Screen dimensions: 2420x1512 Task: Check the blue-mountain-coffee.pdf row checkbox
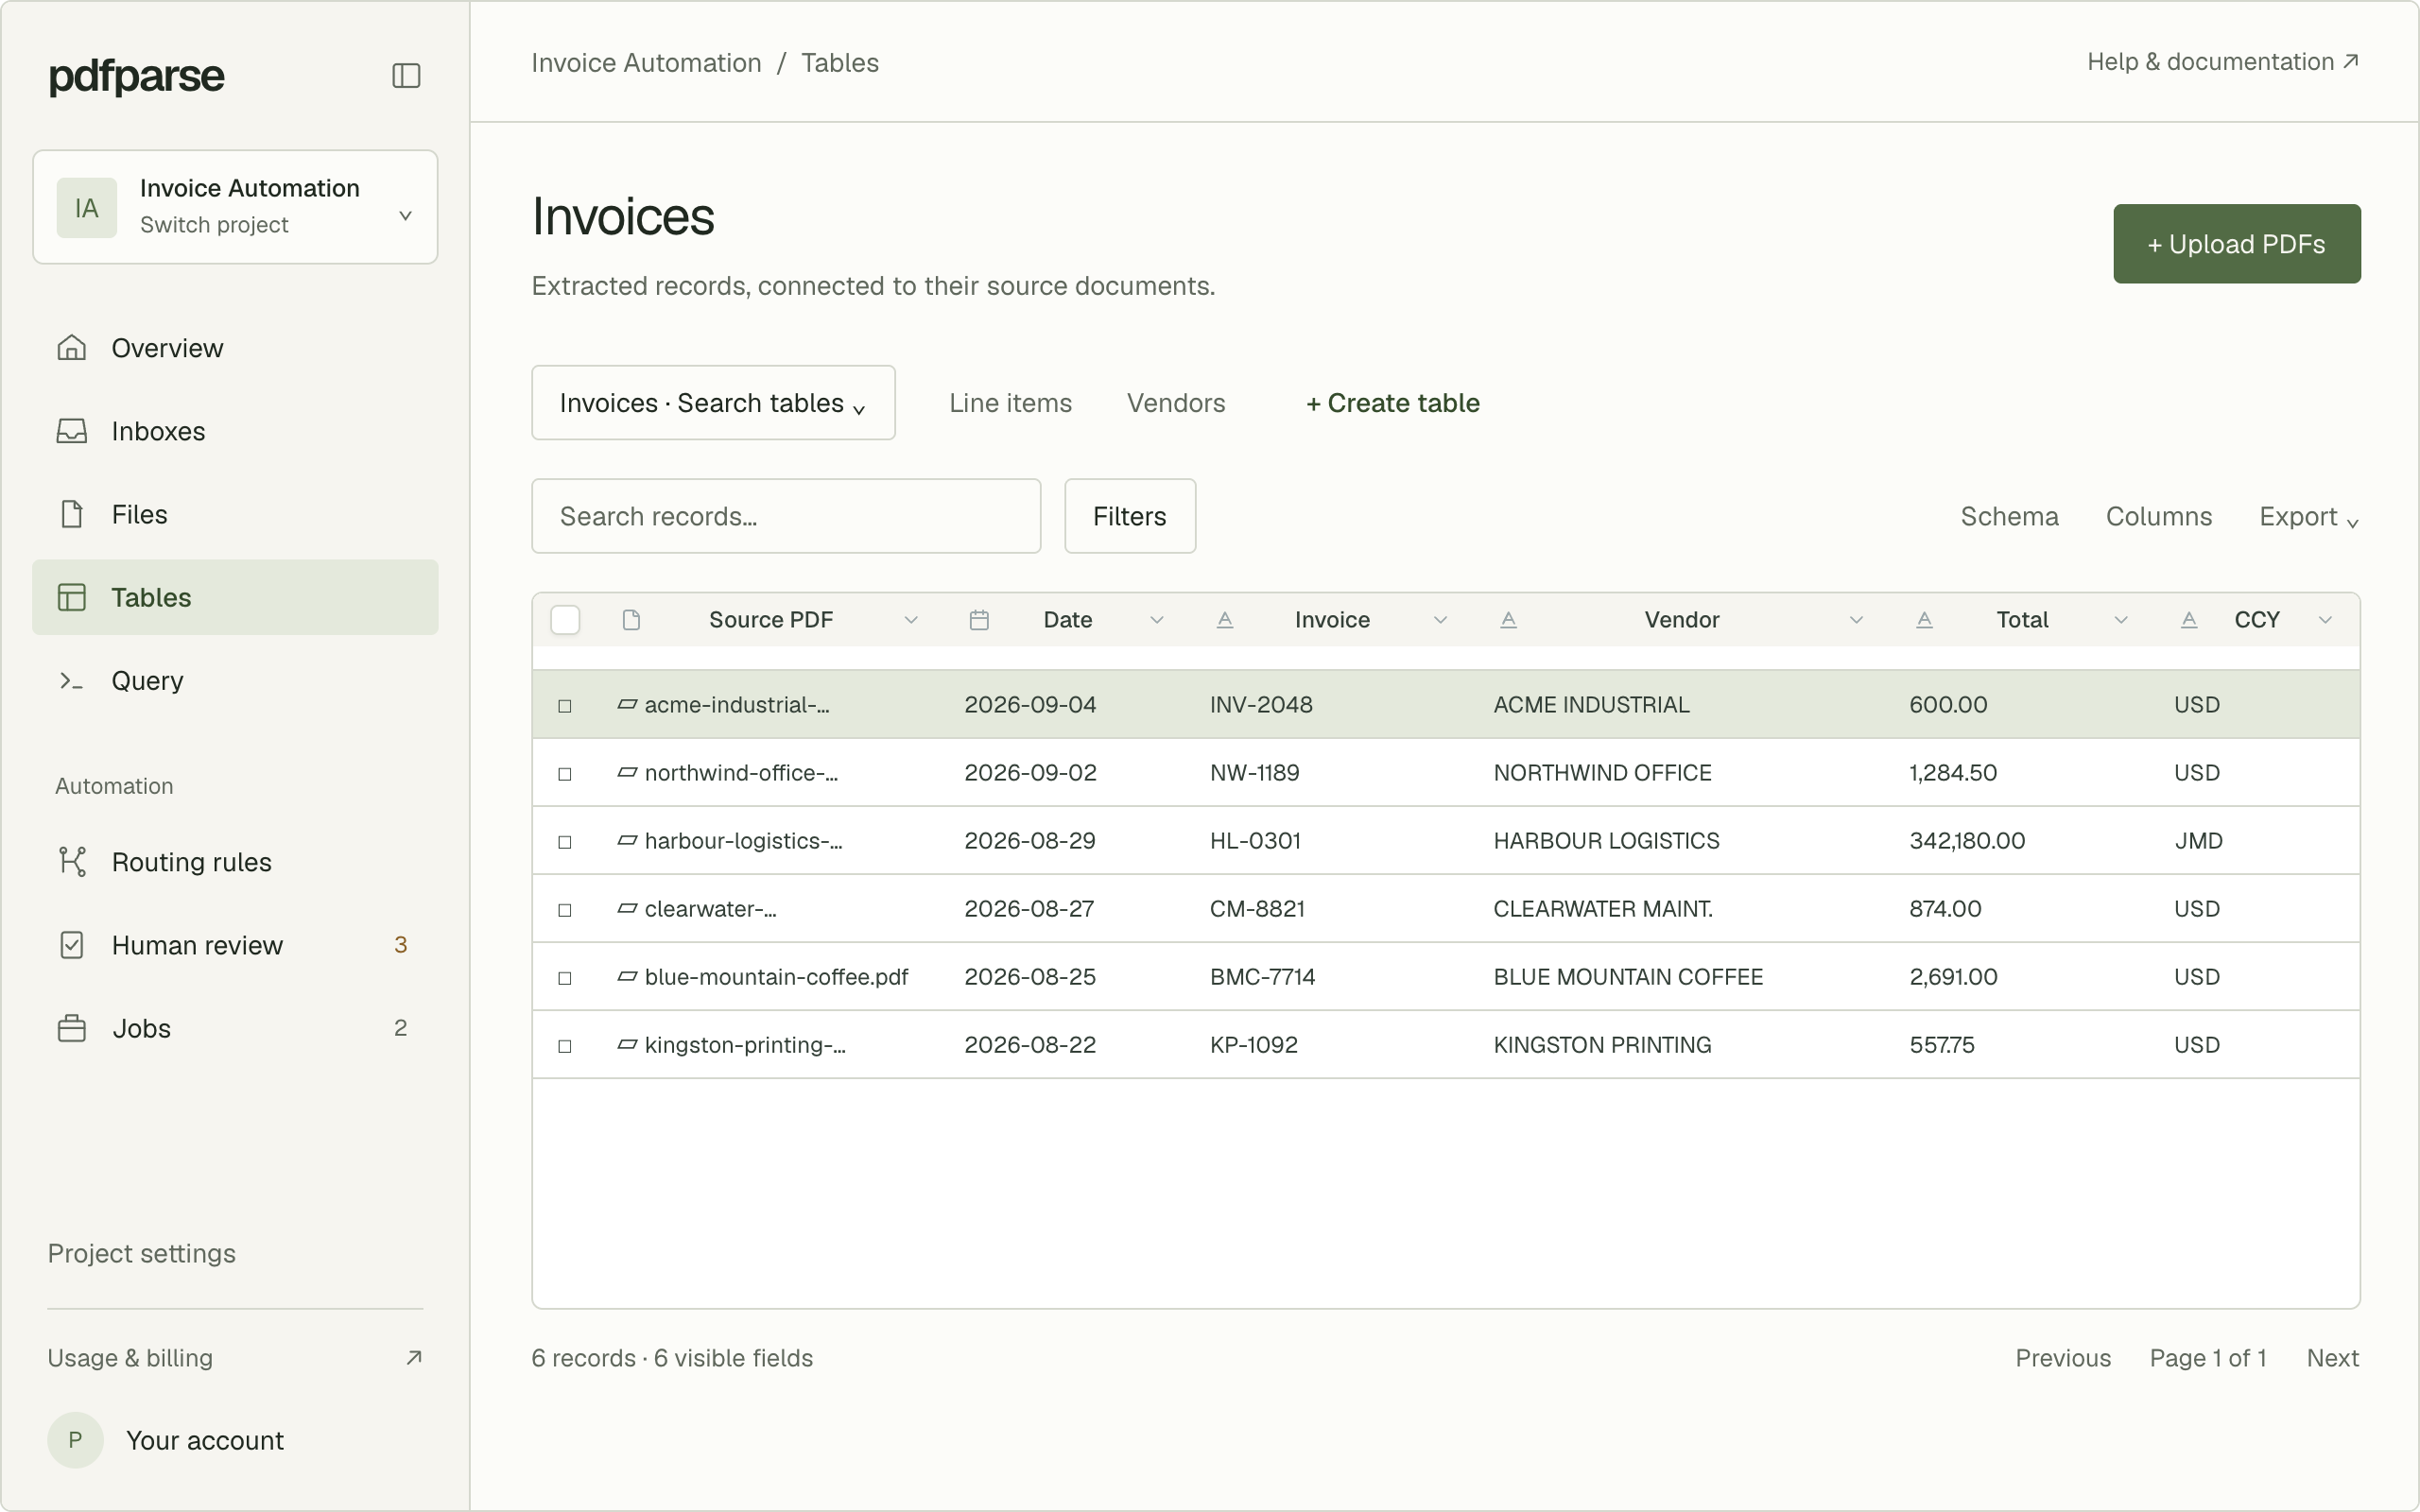coord(565,978)
